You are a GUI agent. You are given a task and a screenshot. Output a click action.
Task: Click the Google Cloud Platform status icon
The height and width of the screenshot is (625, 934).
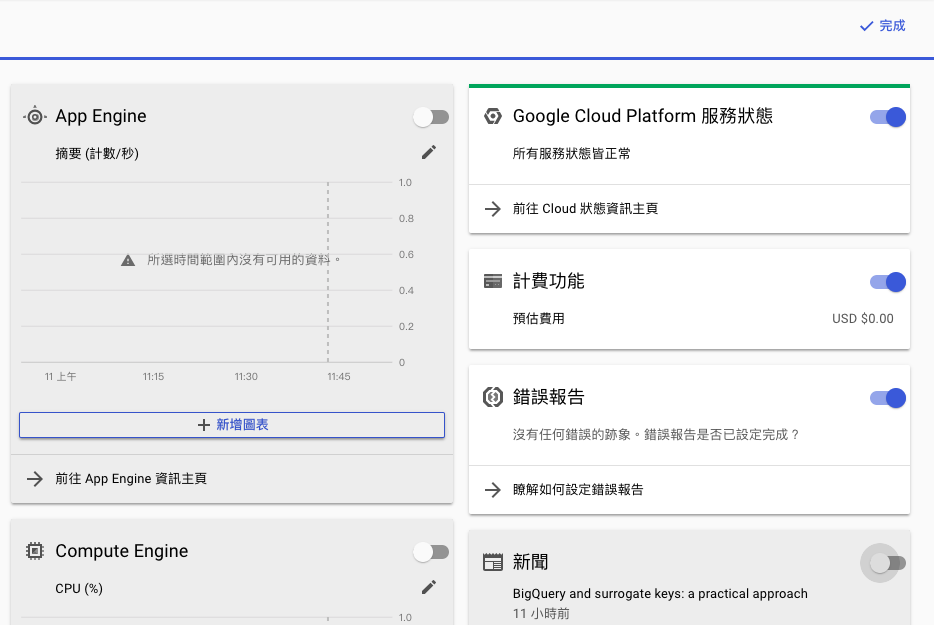[x=492, y=116]
